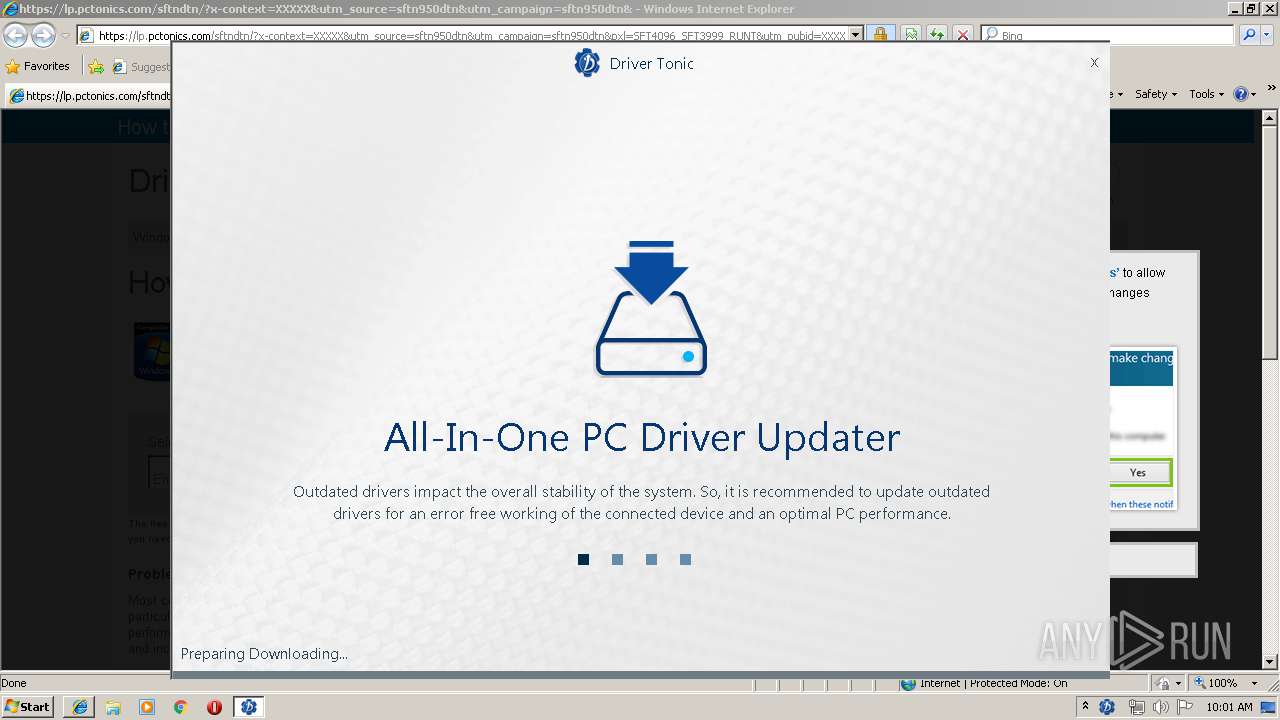1280x720 pixels.
Task: Show hidden system tray icons
Action: pos(1085,707)
